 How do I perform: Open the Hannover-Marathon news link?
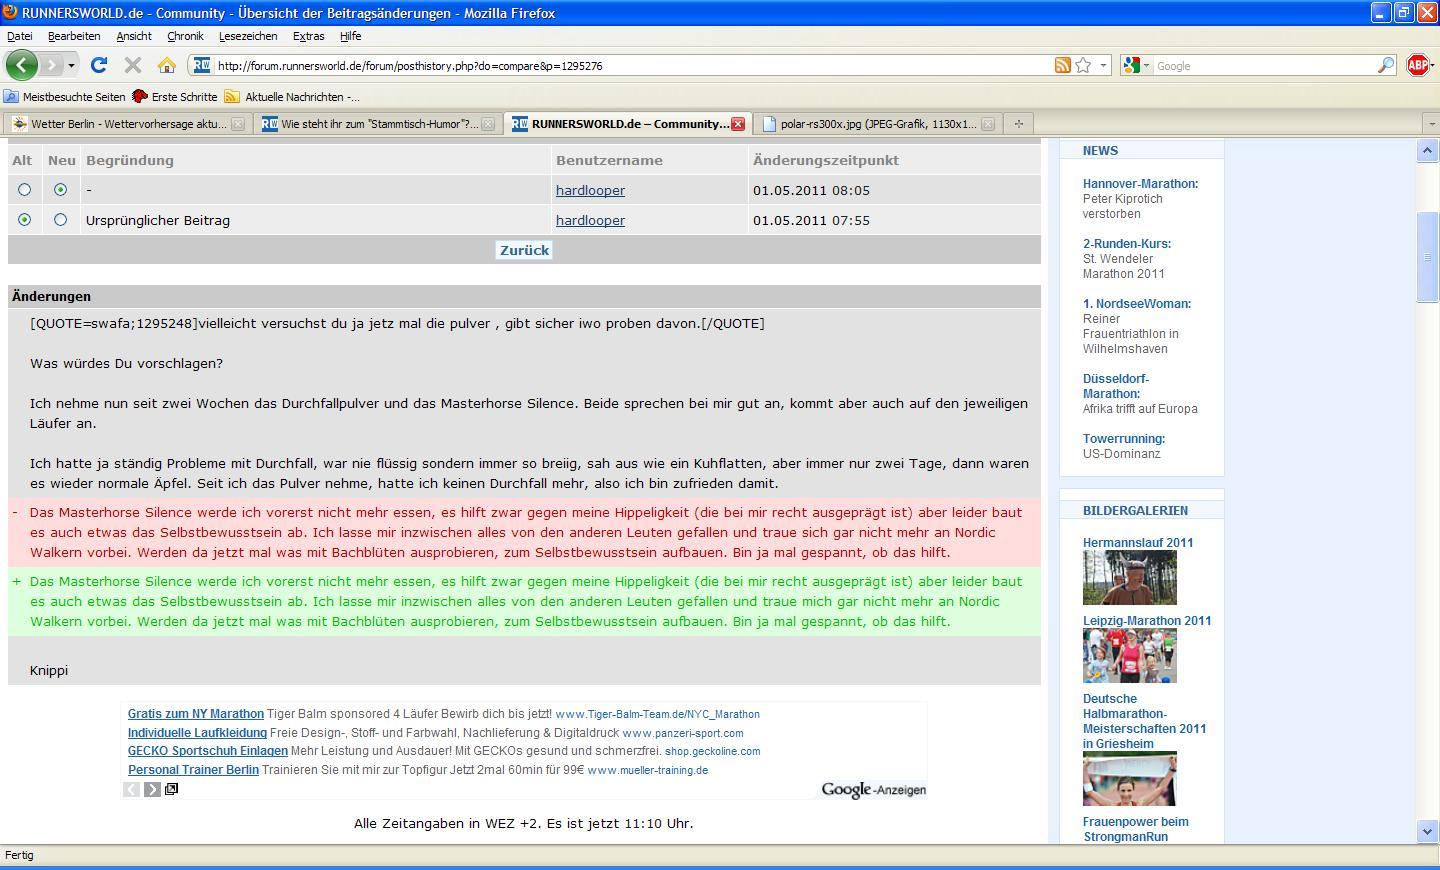pos(1140,184)
